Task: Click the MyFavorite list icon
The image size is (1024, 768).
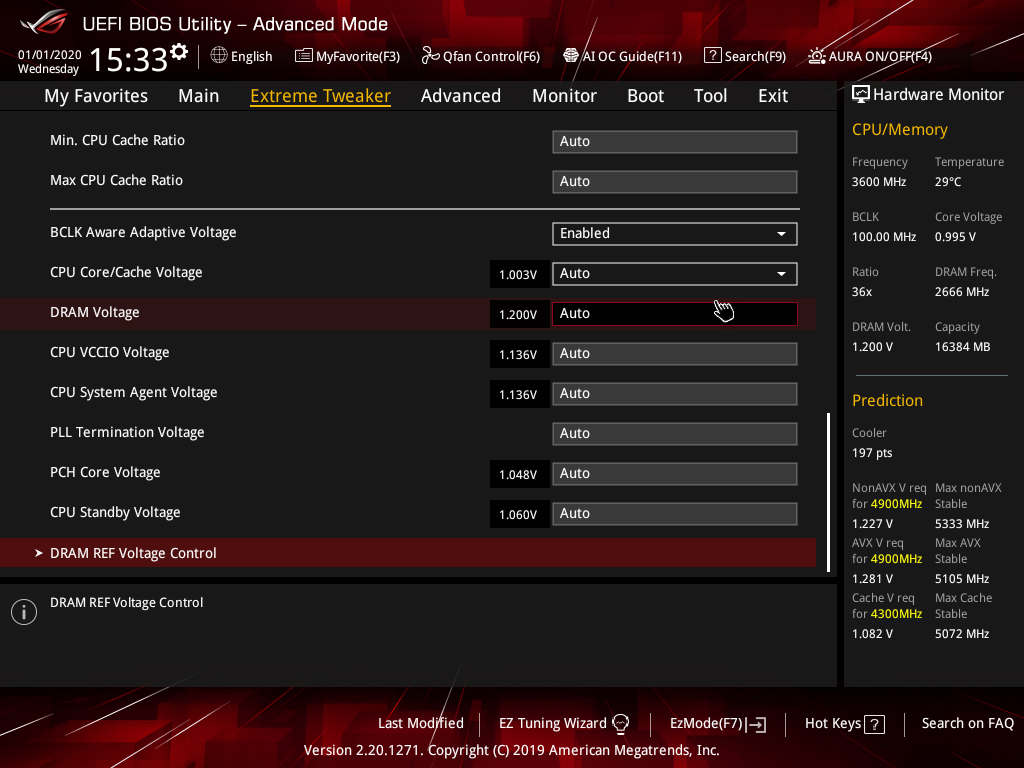Action: coord(303,56)
